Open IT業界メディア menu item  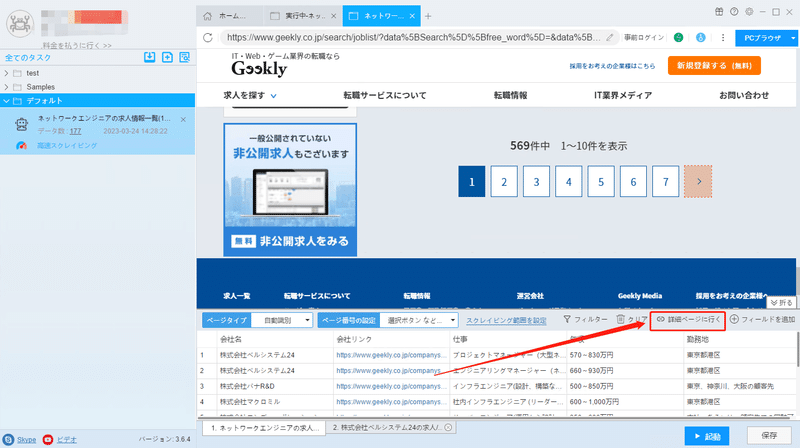623,95
